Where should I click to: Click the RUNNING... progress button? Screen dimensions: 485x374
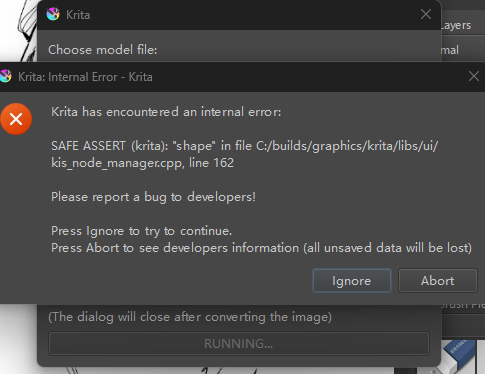[239, 343]
